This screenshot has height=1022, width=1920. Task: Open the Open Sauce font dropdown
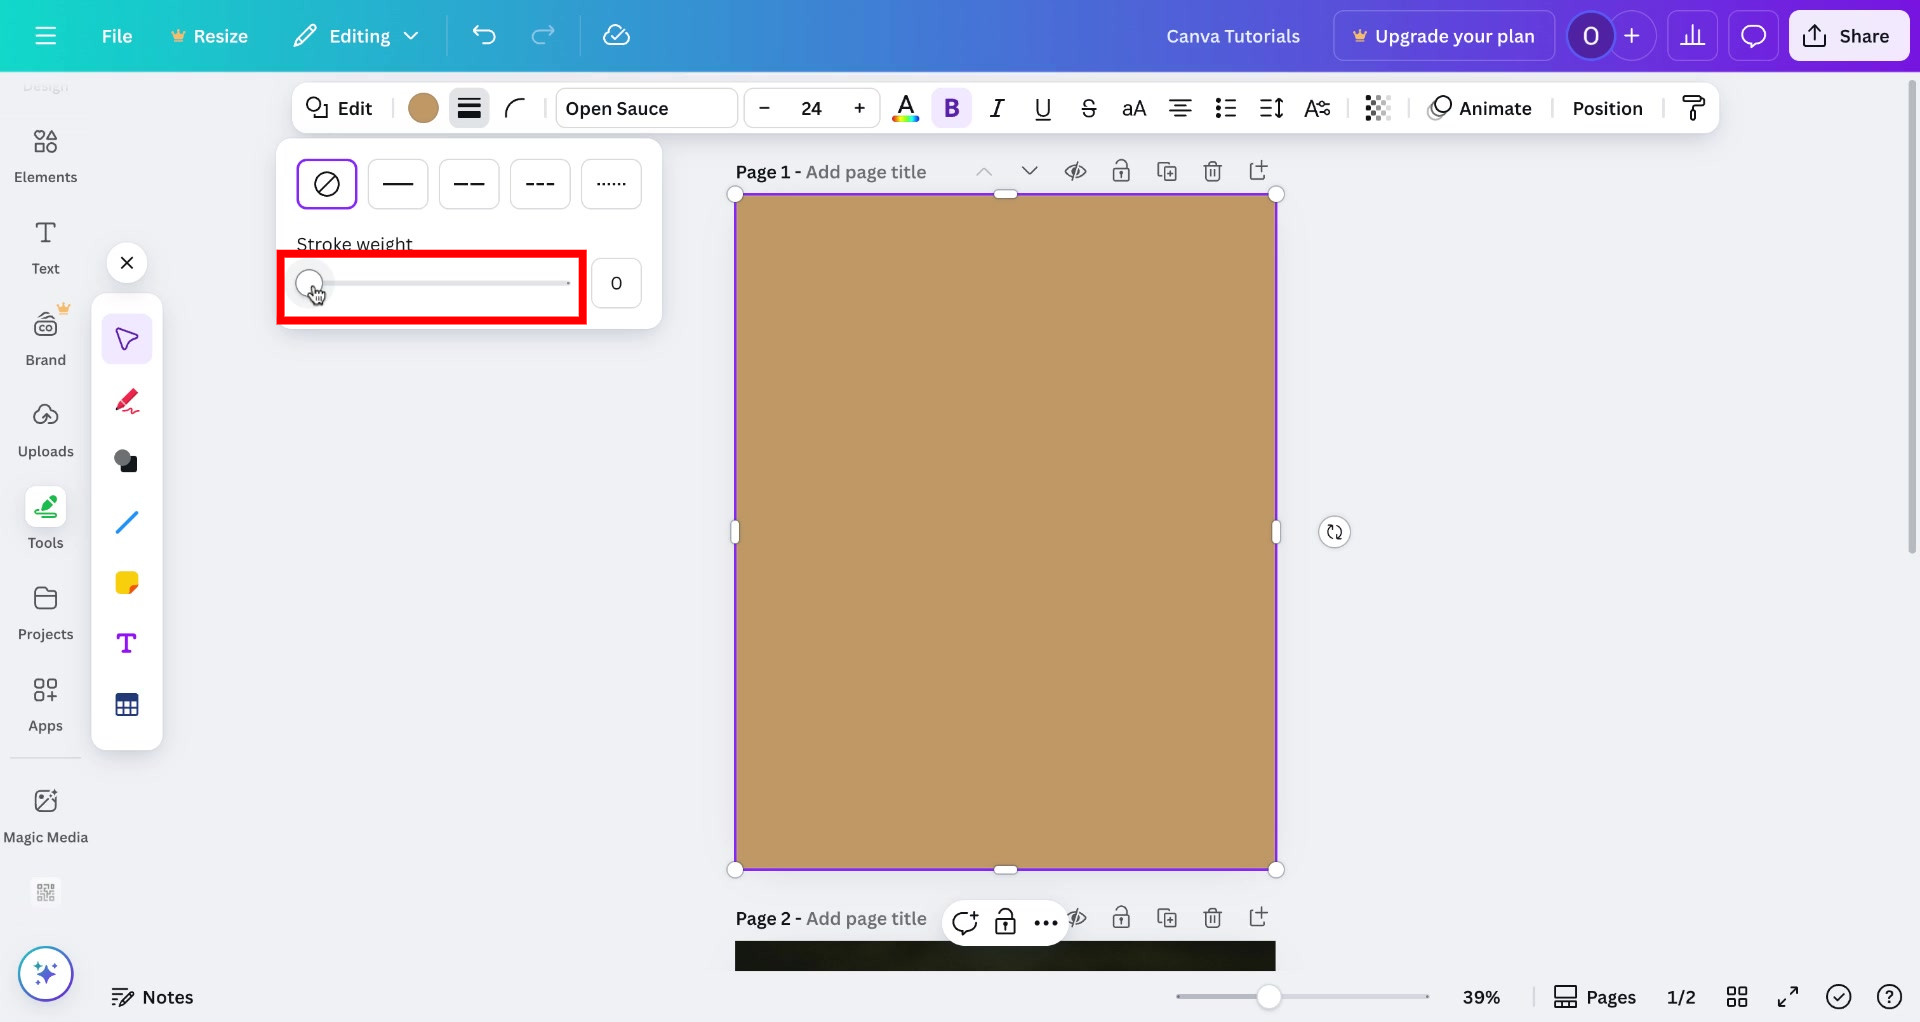point(645,108)
